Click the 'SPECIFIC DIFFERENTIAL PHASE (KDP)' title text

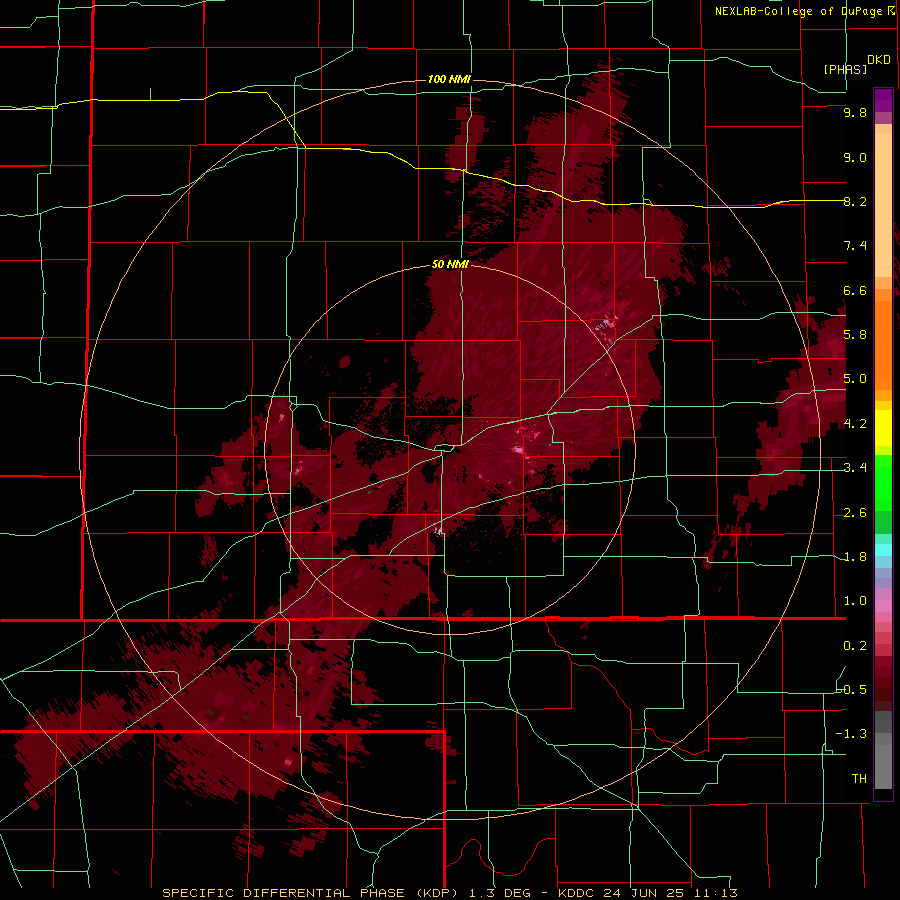(x=311, y=893)
